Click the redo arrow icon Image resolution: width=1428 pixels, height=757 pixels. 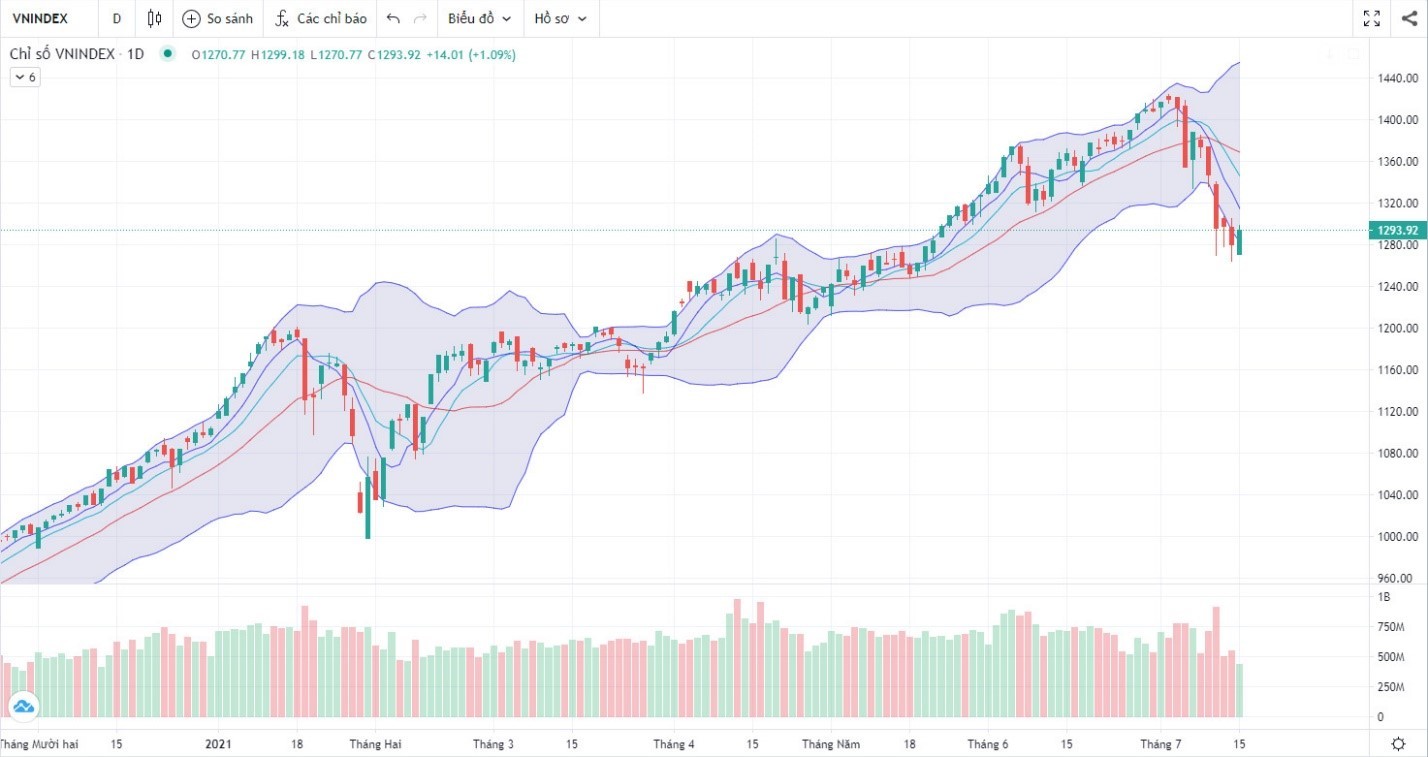(x=420, y=19)
